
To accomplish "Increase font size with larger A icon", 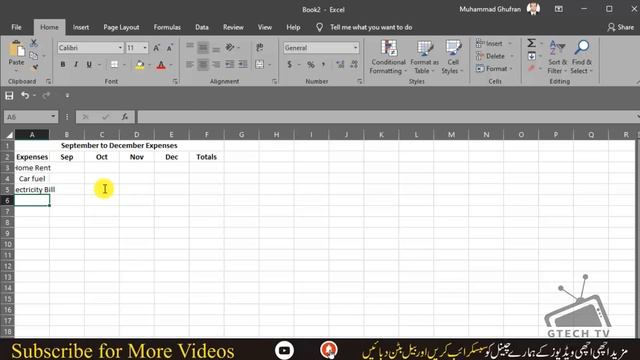I will (x=157, y=48).
